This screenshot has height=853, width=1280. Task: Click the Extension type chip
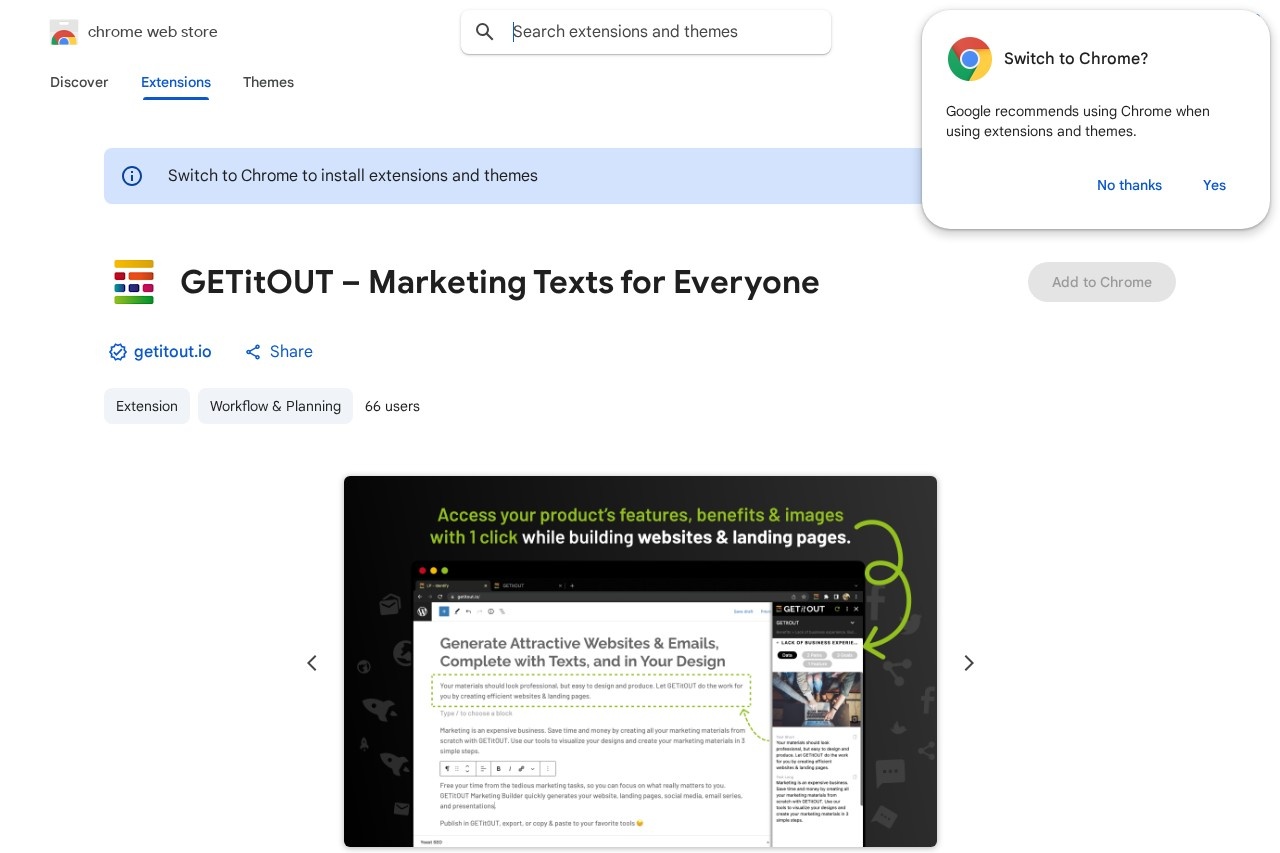click(x=147, y=406)
